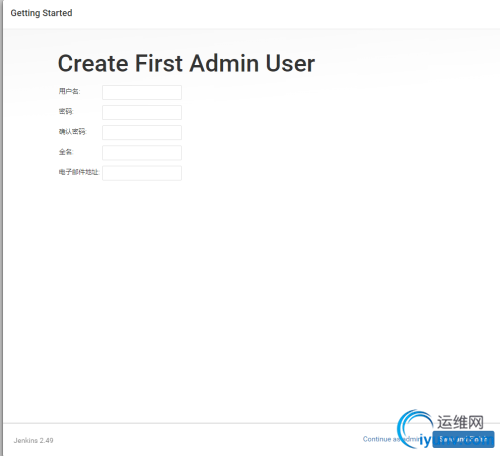
Task: Focus the 密码 password input field
Action: [142, 112]
